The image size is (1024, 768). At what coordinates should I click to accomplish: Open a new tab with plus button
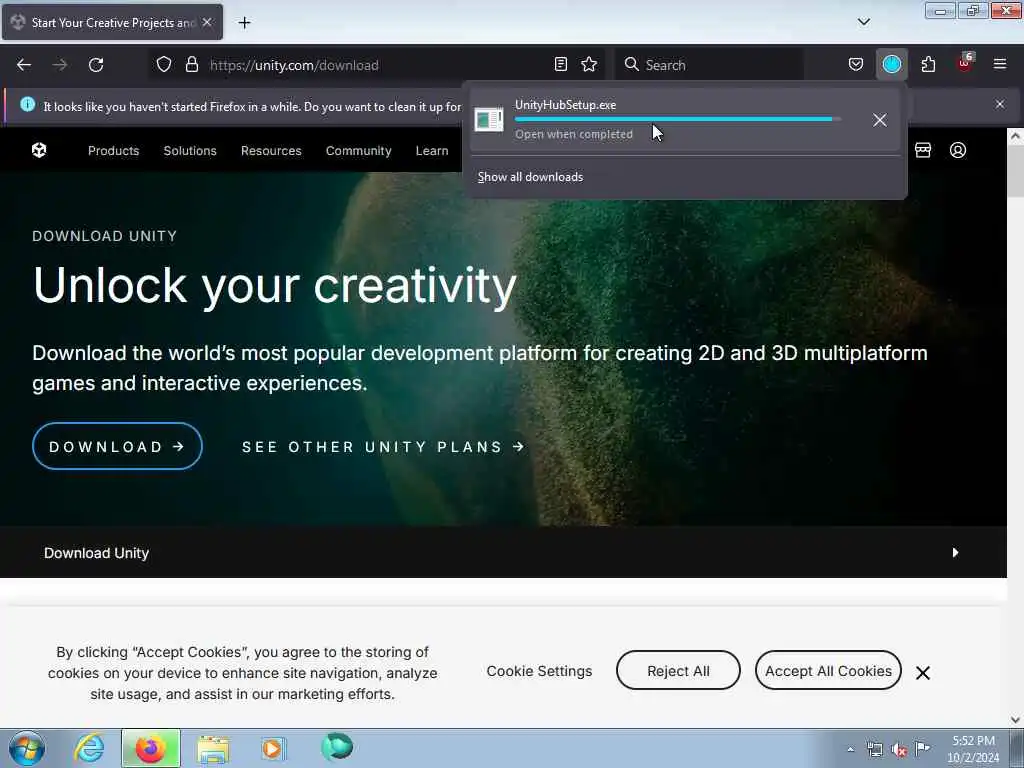coord(244,23)
